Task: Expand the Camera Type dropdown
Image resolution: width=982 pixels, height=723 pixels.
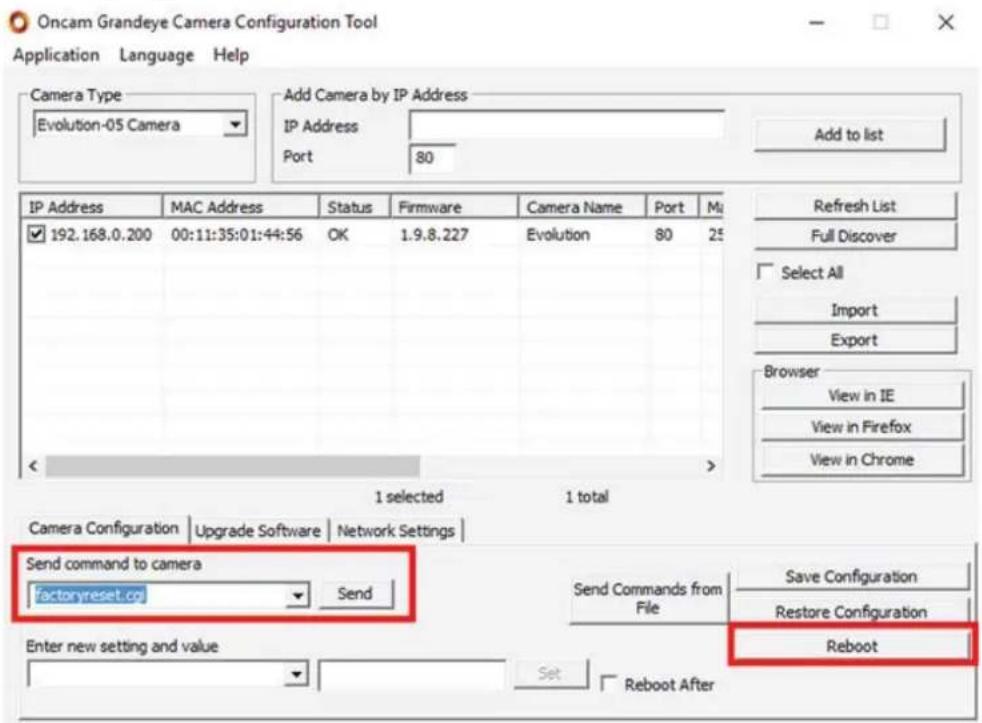Action: pyautogui.click(x=235, y=124)
